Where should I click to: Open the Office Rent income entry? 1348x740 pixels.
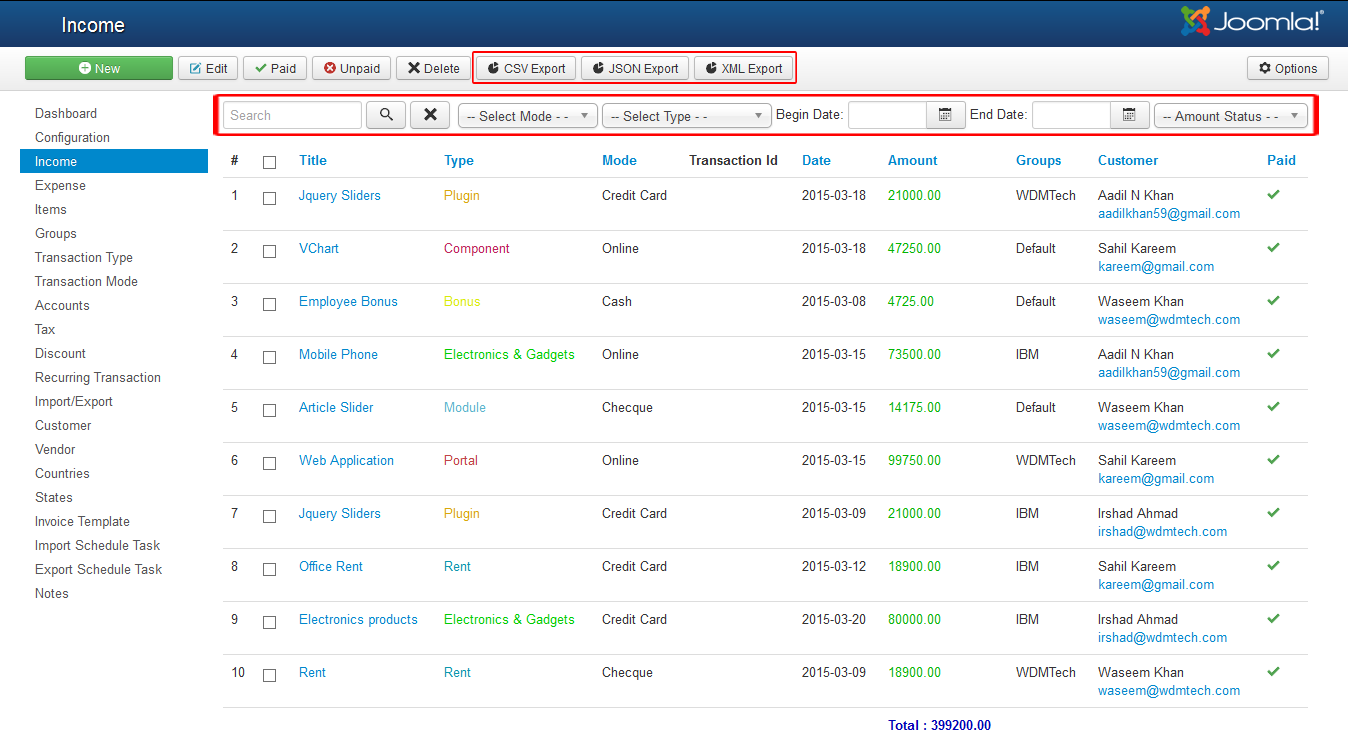[x=331, y=566]
